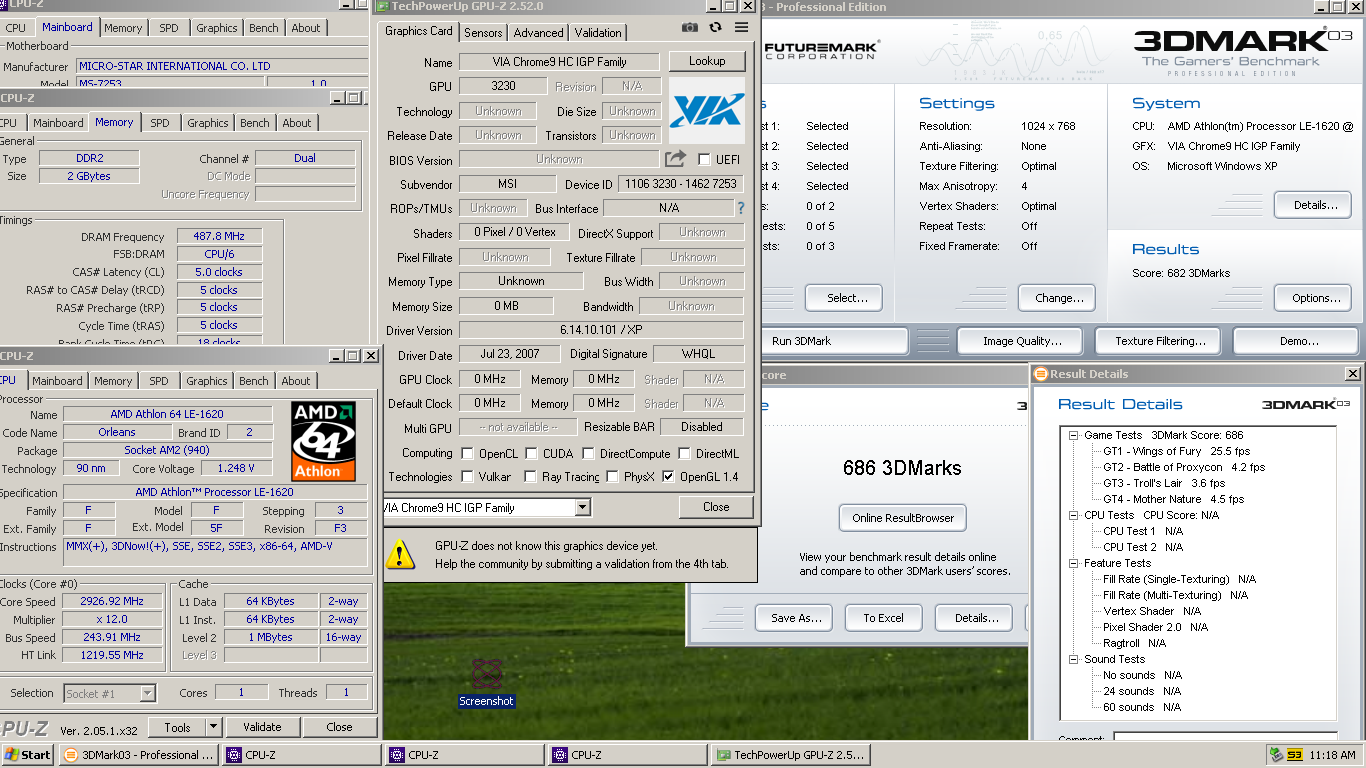Viewport: 1366px width, 768px height.
Task: Click Save As... button
Action: click(x=796, y=618)
